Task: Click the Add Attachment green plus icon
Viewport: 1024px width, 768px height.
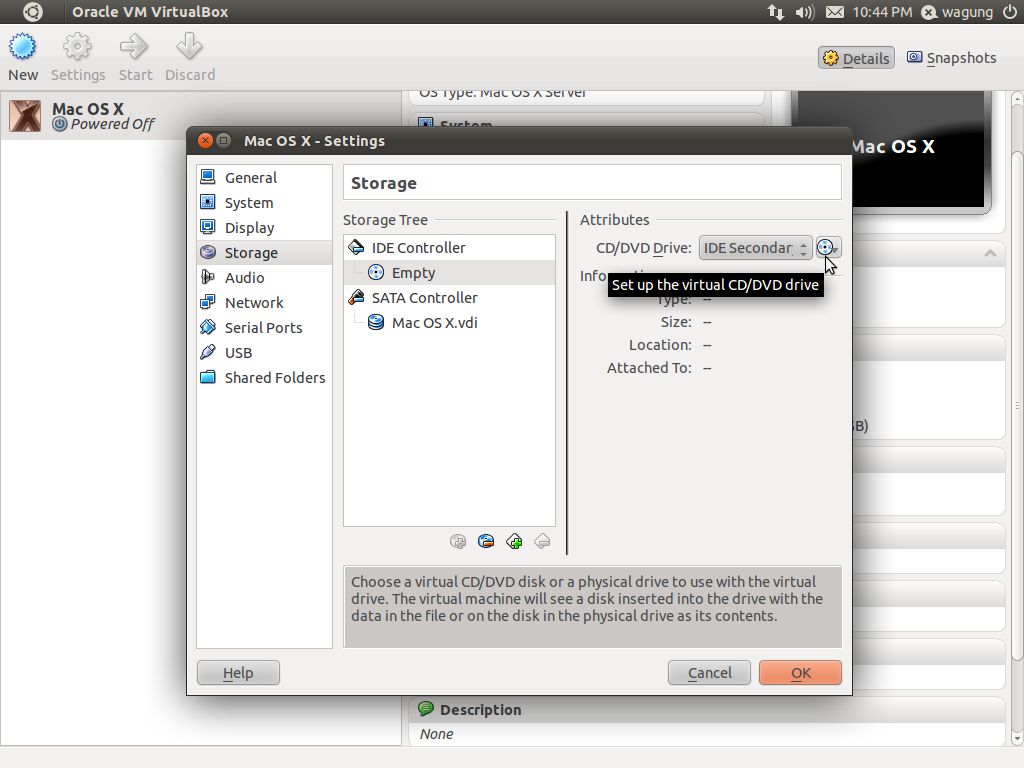Action: [x=514, y=541]
